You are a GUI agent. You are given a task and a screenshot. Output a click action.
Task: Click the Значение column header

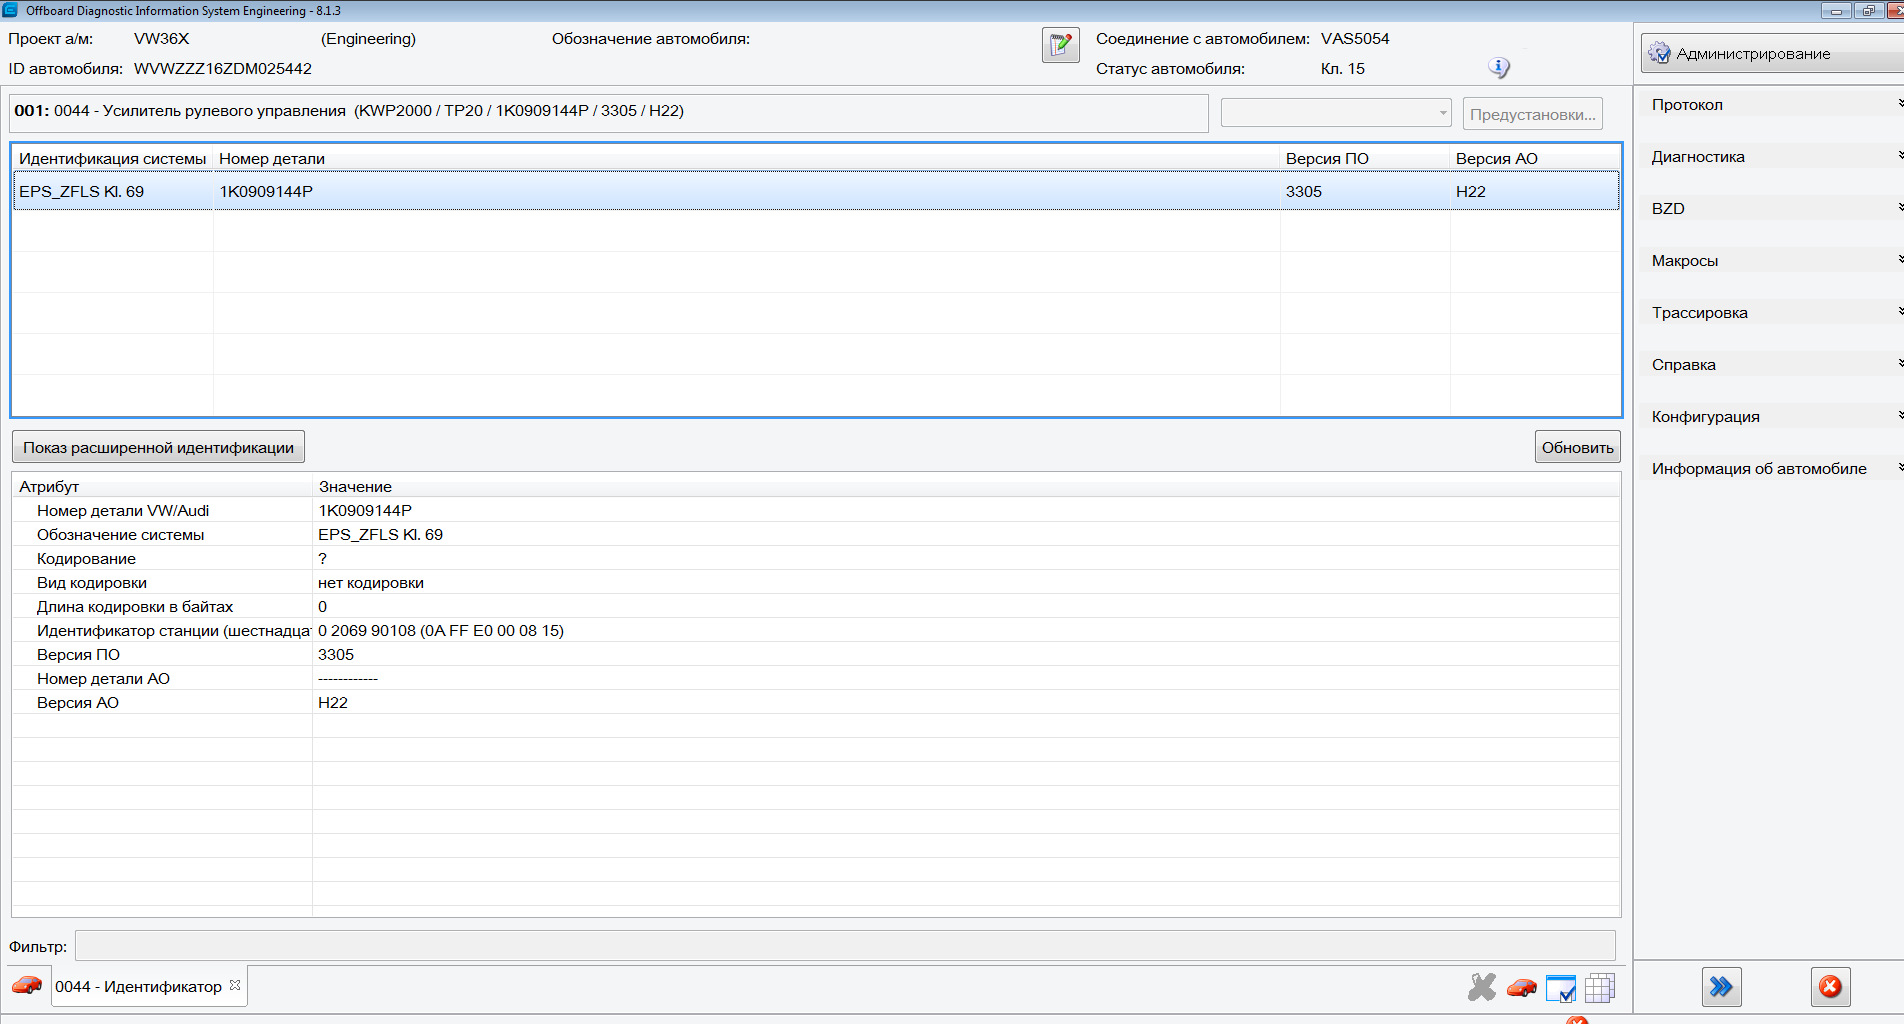(x=966, y=487)
